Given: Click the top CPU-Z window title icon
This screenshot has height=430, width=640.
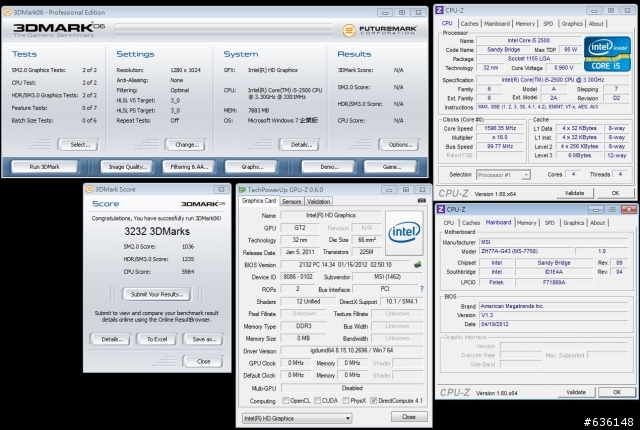Looking at the screenshot, I should click(x=440, y=10).
